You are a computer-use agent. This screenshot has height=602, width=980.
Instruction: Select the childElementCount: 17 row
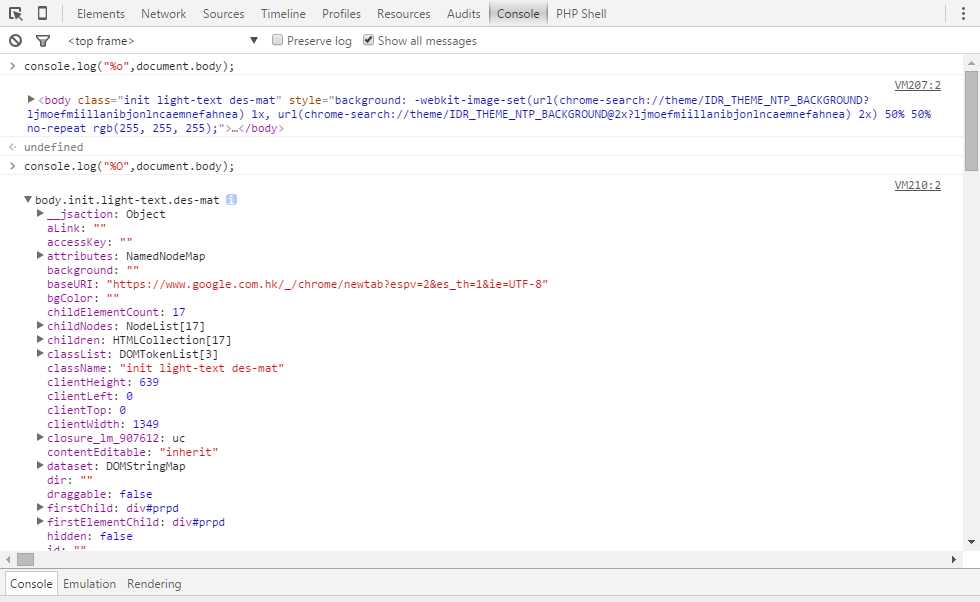click(116, 312)
